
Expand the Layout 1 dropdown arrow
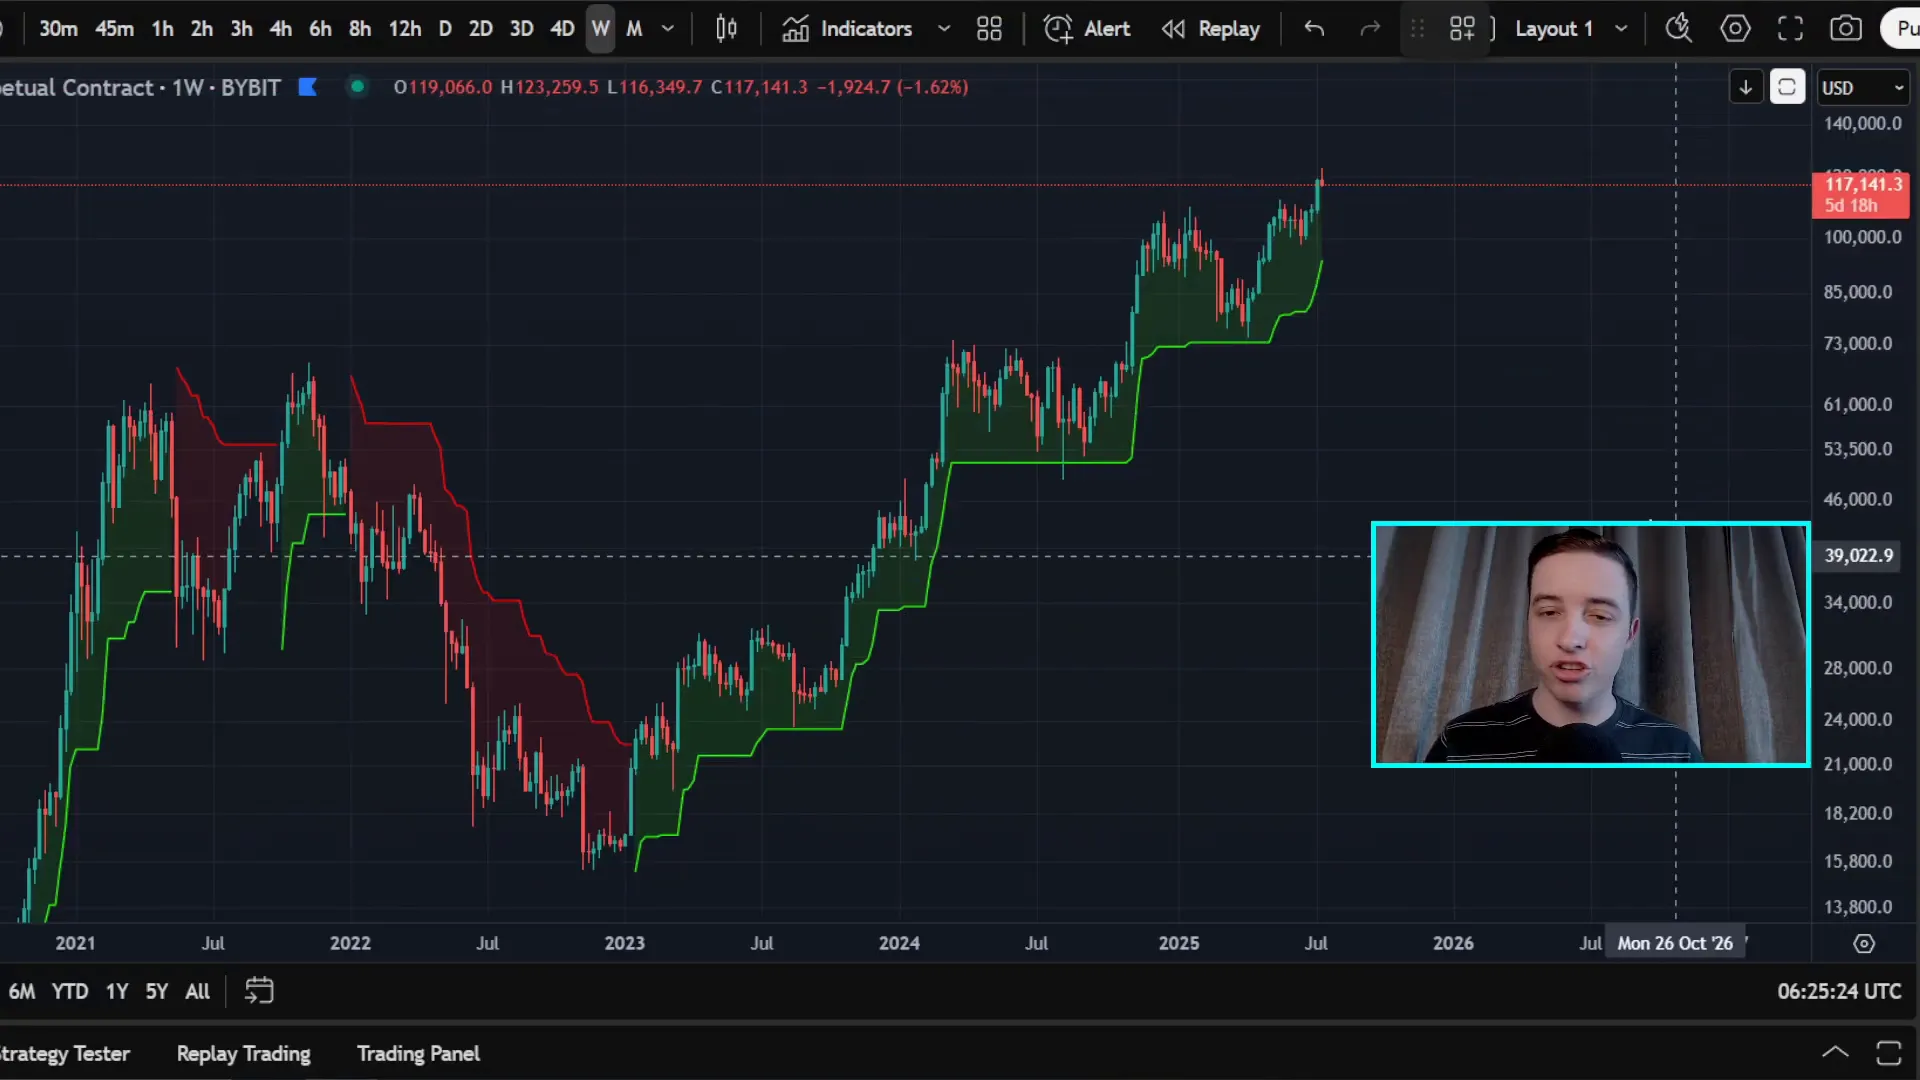click(x=1621, y=29)
